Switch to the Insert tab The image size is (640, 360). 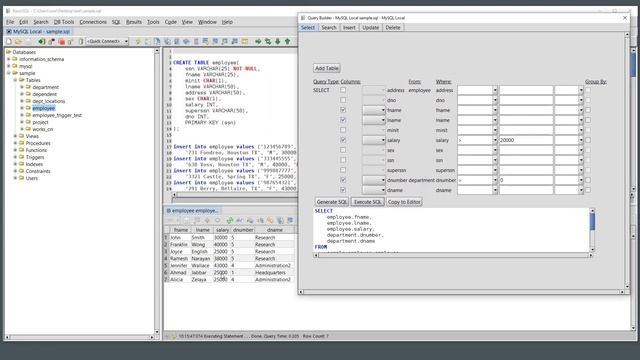(x=349, y=27)
